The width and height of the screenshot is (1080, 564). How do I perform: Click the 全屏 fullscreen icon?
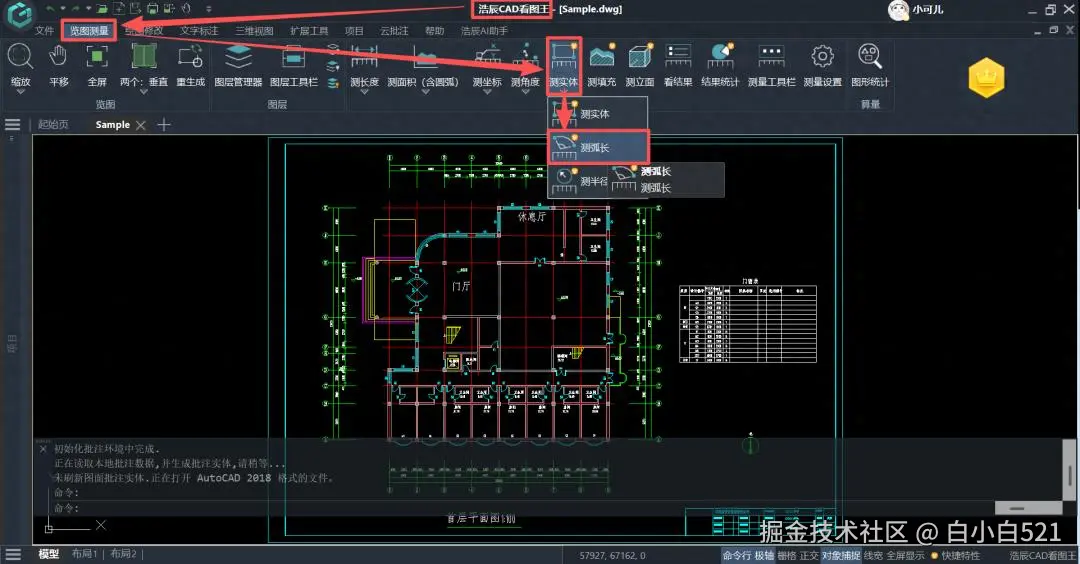click(x=97, y=56)
